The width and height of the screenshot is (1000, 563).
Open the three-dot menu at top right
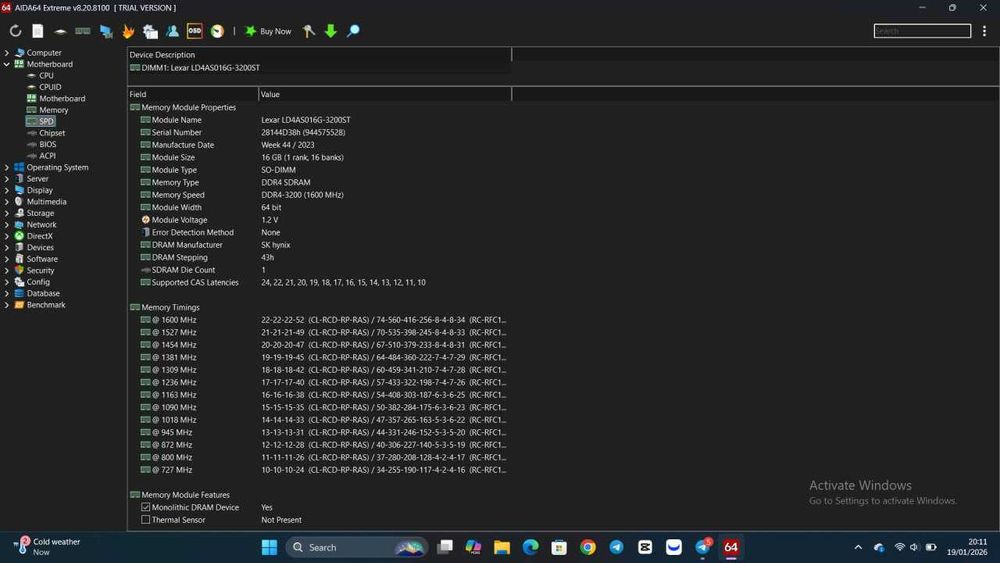(984, 31)
